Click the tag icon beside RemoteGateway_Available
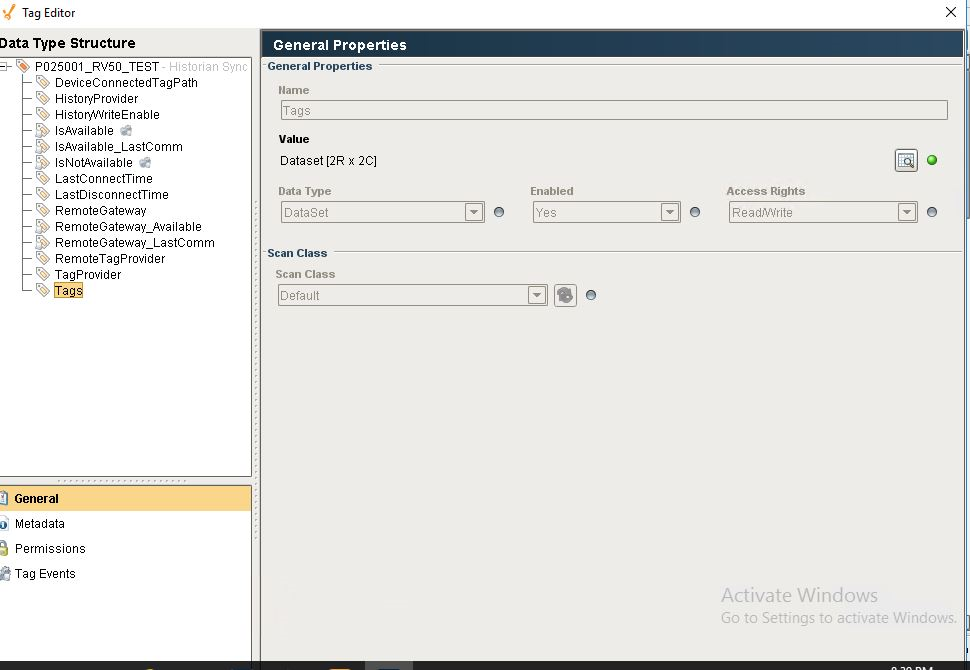 coord(43,226)
